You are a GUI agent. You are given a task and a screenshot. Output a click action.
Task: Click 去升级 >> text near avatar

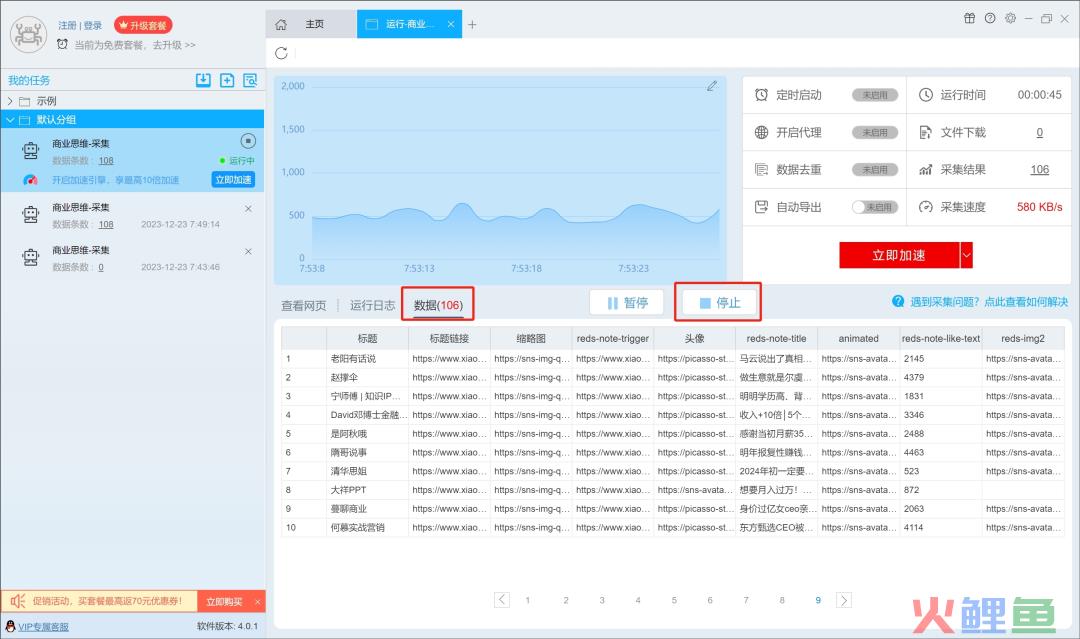[x=174, y=45]
